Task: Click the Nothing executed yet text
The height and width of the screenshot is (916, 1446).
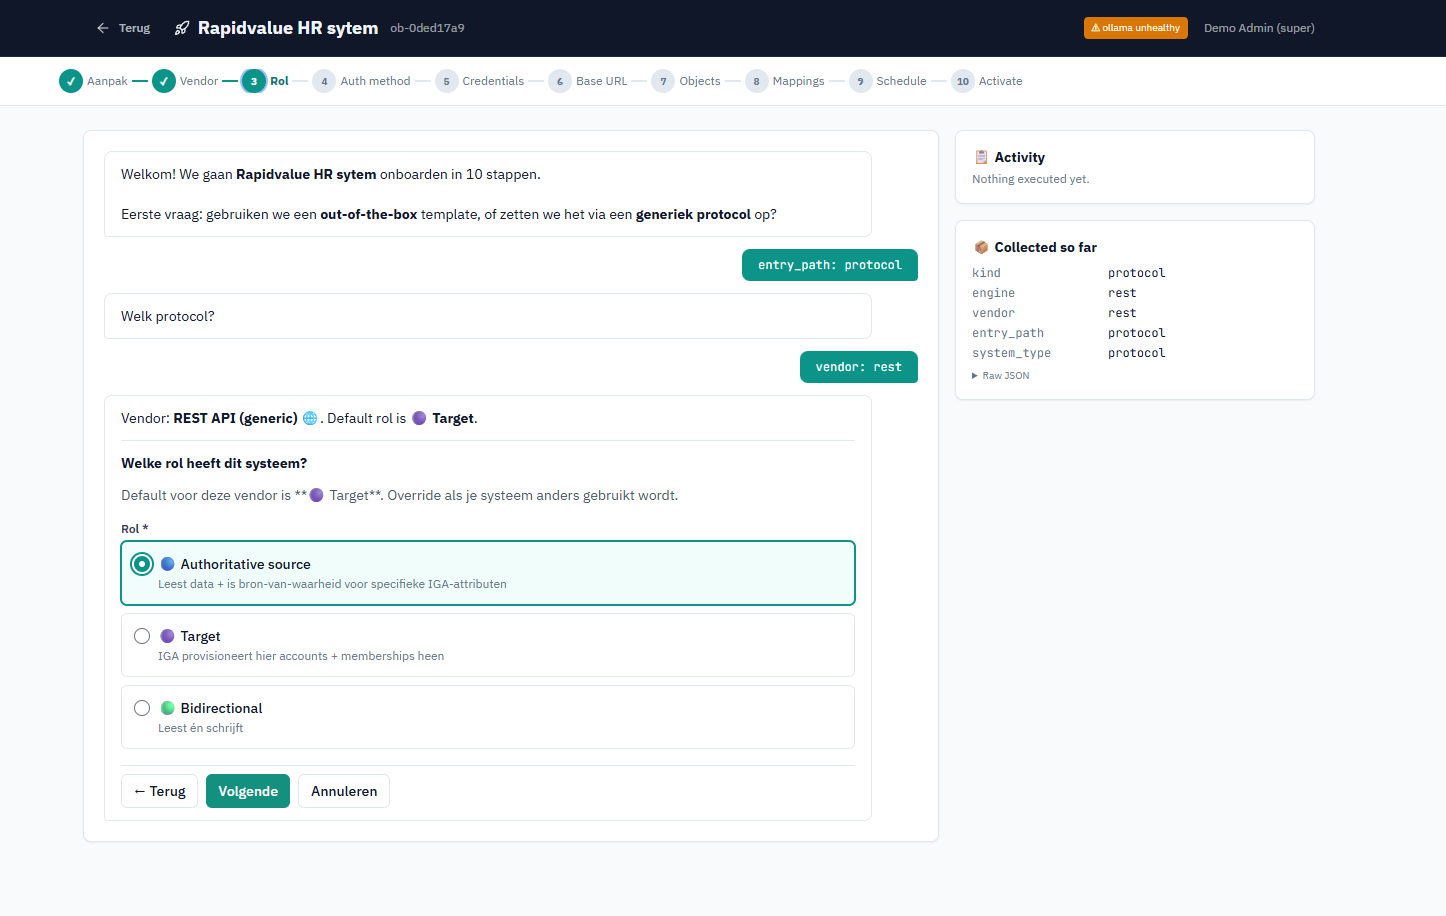Action: 1031,179
